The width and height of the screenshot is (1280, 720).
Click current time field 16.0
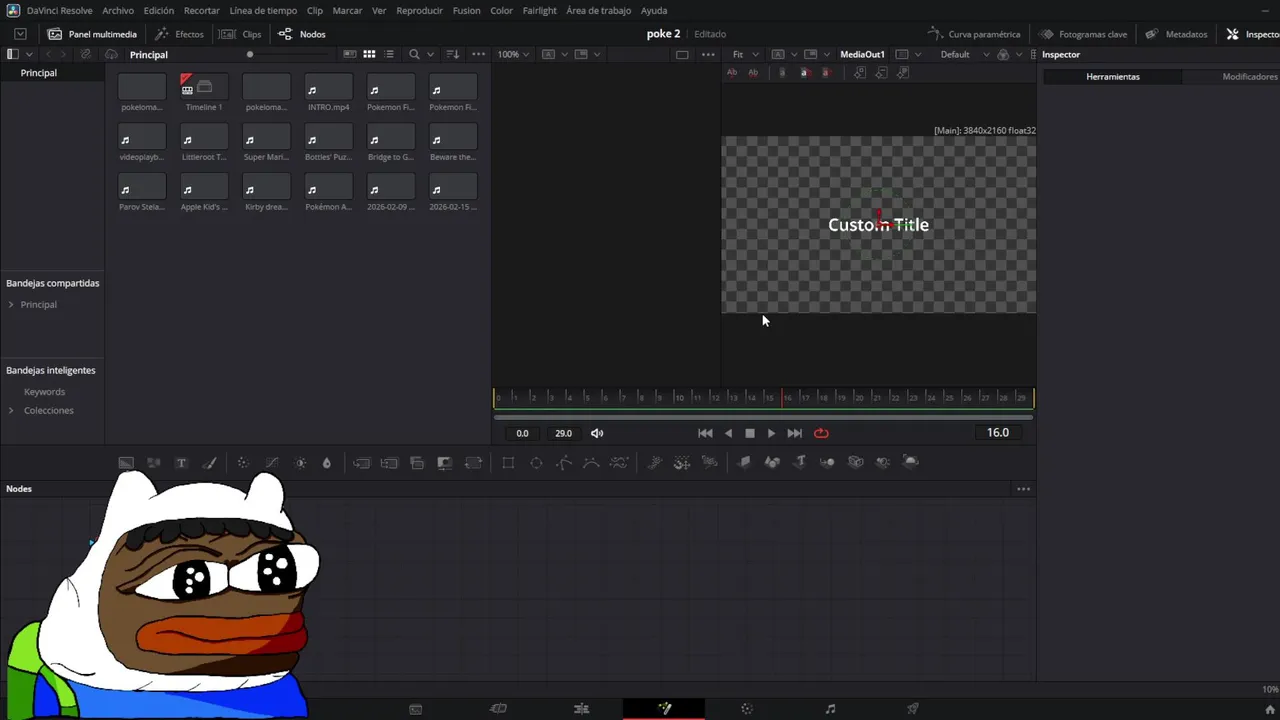[998, 433]
